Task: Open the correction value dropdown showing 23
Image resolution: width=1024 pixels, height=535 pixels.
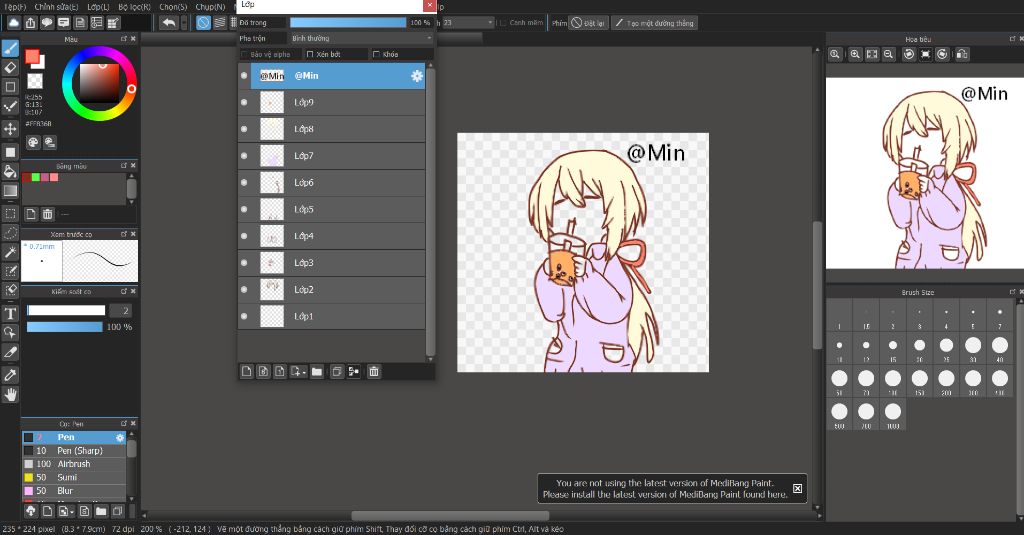Action: click(468, 23)
